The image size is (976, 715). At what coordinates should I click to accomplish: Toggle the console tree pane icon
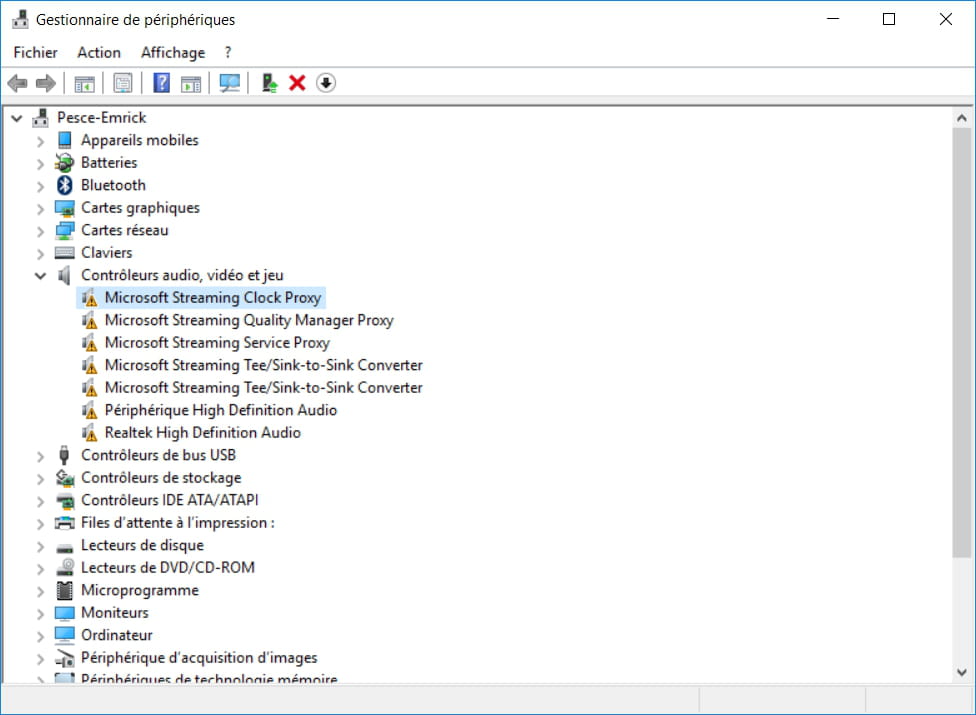click(x=85, y=83)
